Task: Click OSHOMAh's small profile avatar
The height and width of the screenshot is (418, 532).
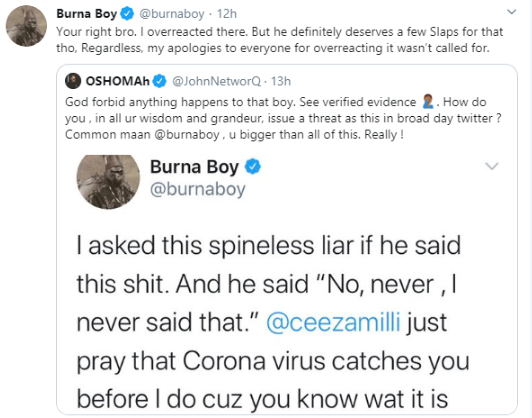Action: coord(73,81)
